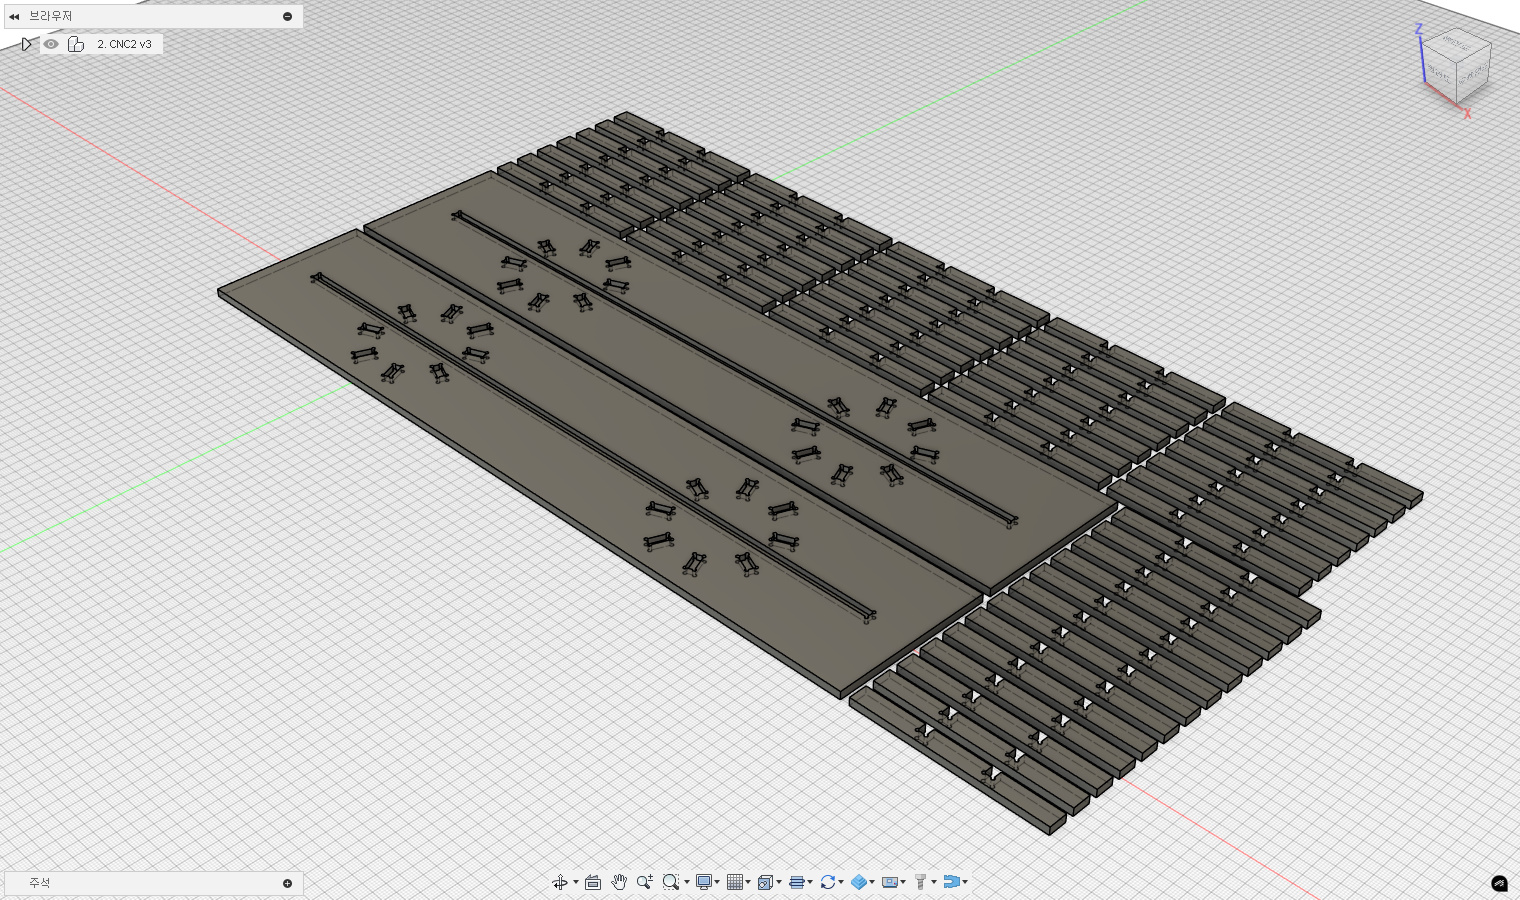The height and width of the screenshot is (900, 1520).
Task: Collapse the 브라우저 panel with minus button
Action: 288,16
